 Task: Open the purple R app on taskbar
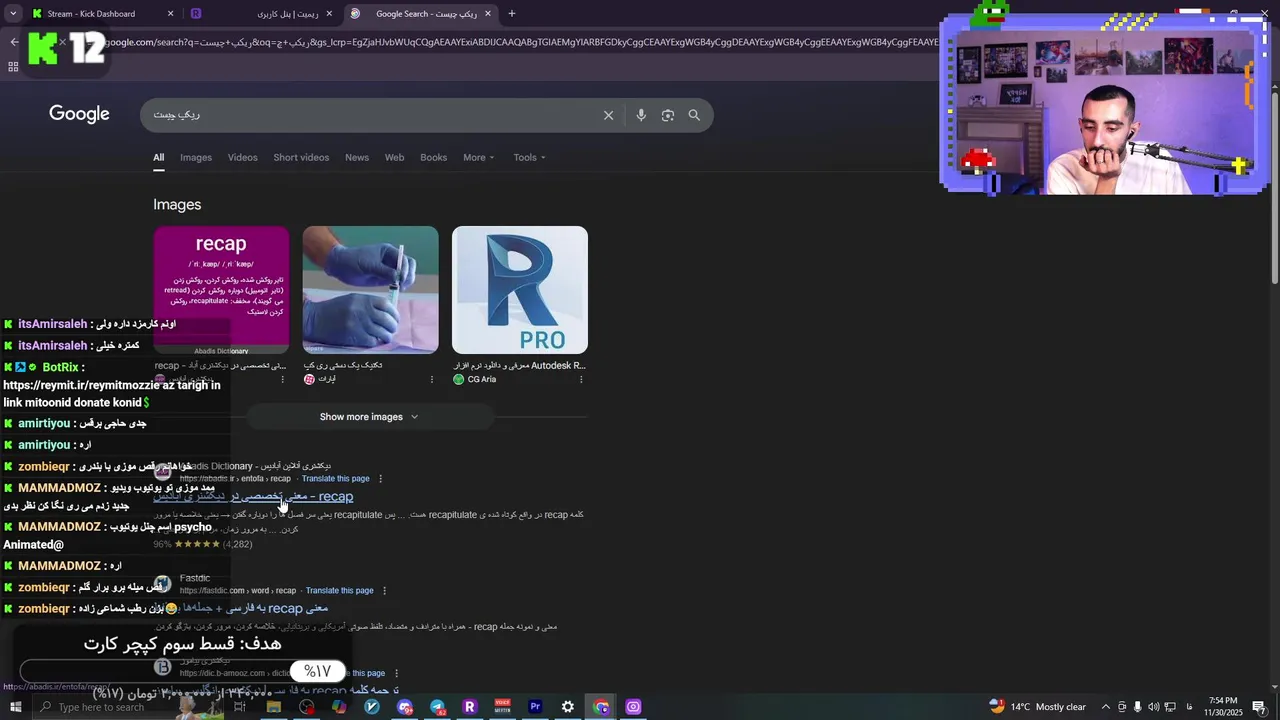click(470, 707)
